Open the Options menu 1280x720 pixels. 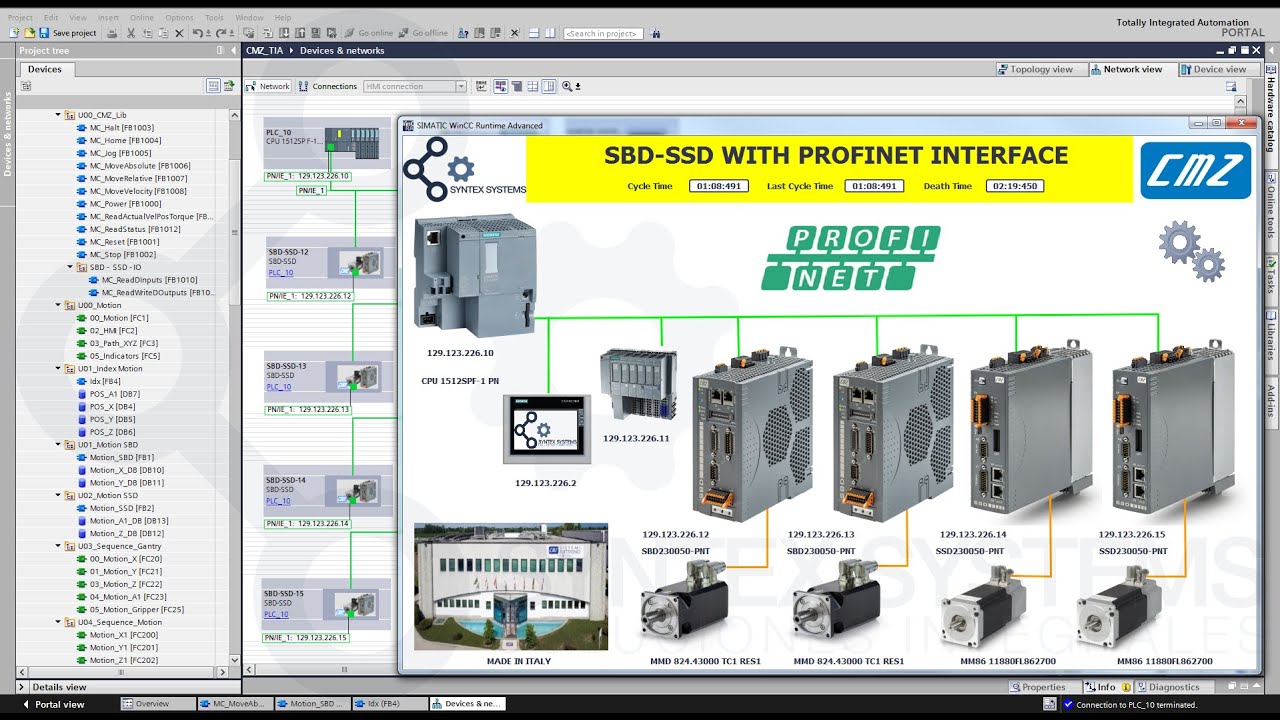[x=180, y=17]
